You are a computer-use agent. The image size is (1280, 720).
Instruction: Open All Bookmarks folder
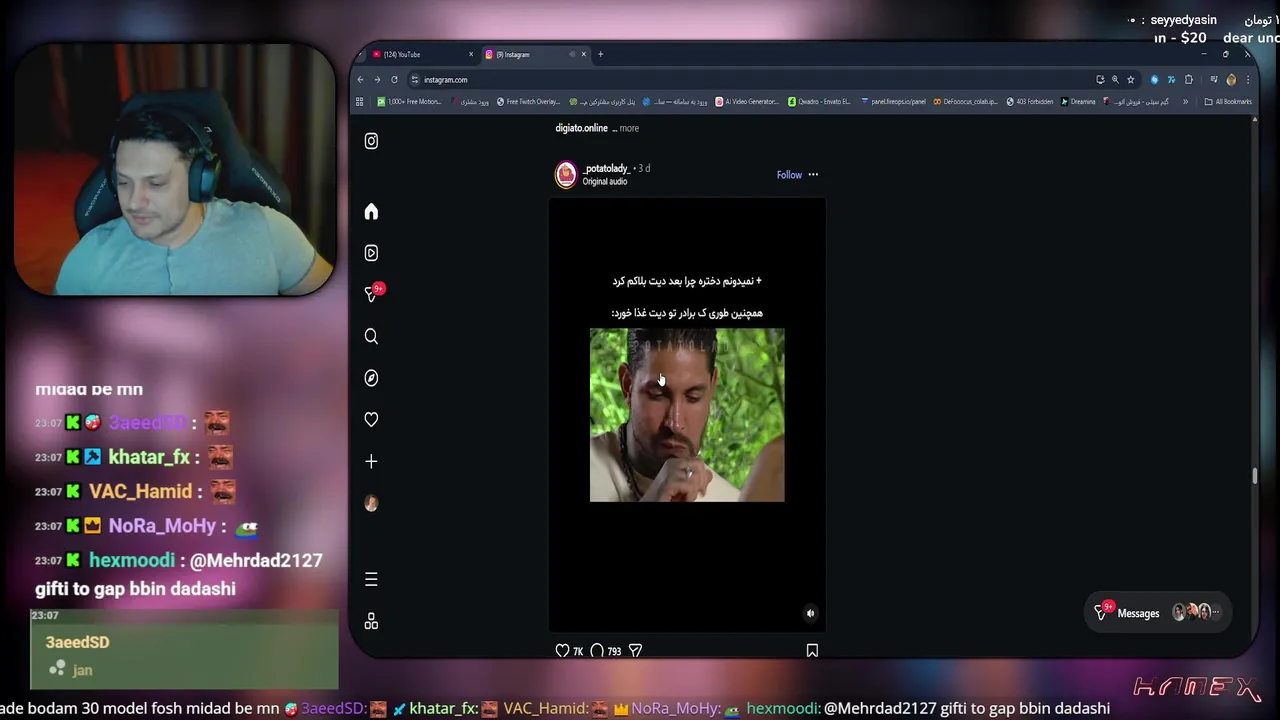1228,101
